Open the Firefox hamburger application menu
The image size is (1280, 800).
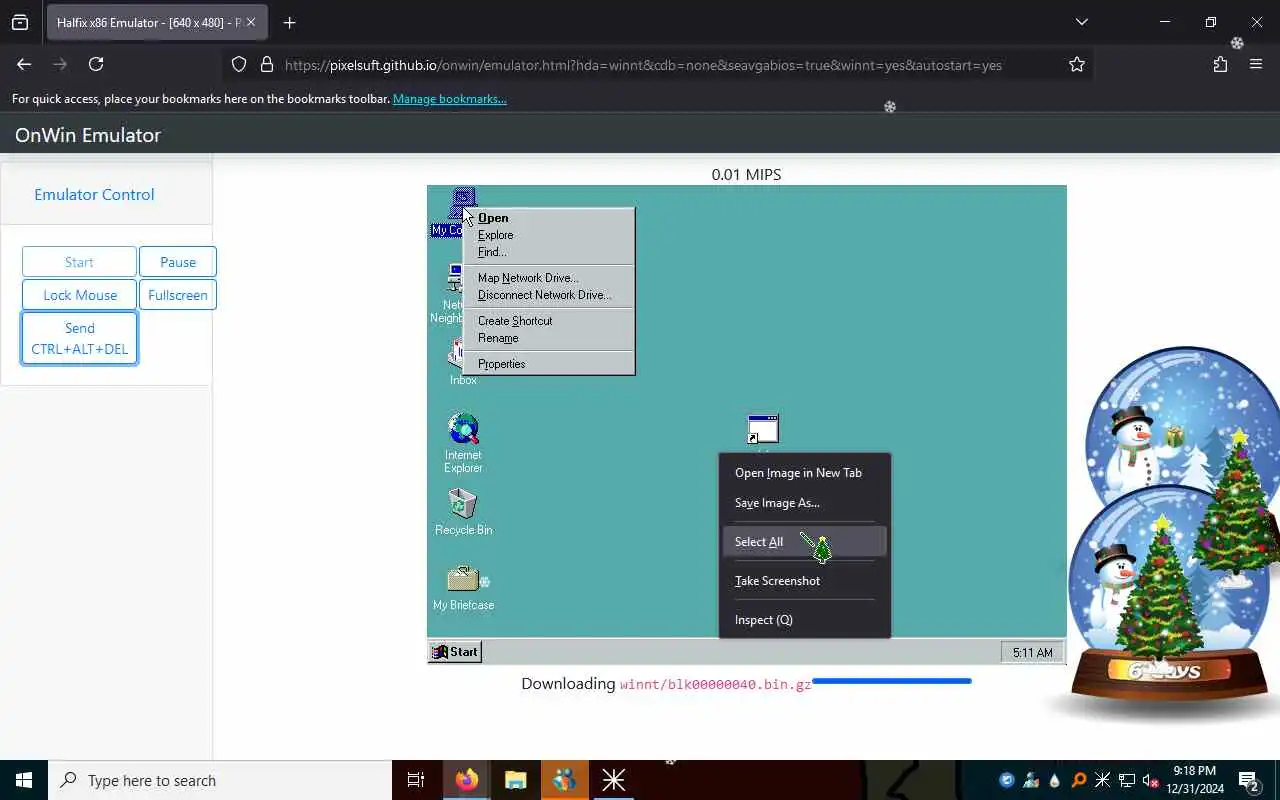click(1256, 64)
